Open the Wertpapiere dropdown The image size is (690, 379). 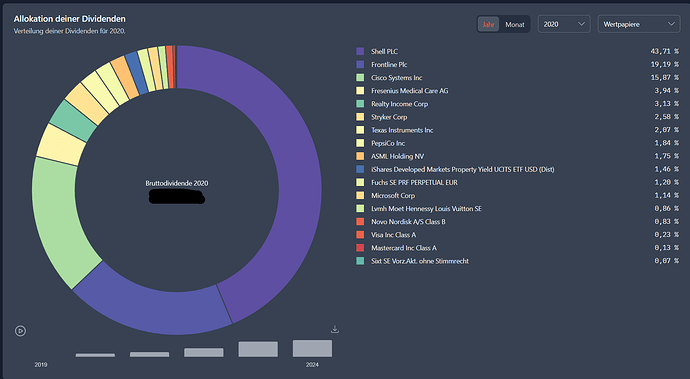click(x=639, y=24)
